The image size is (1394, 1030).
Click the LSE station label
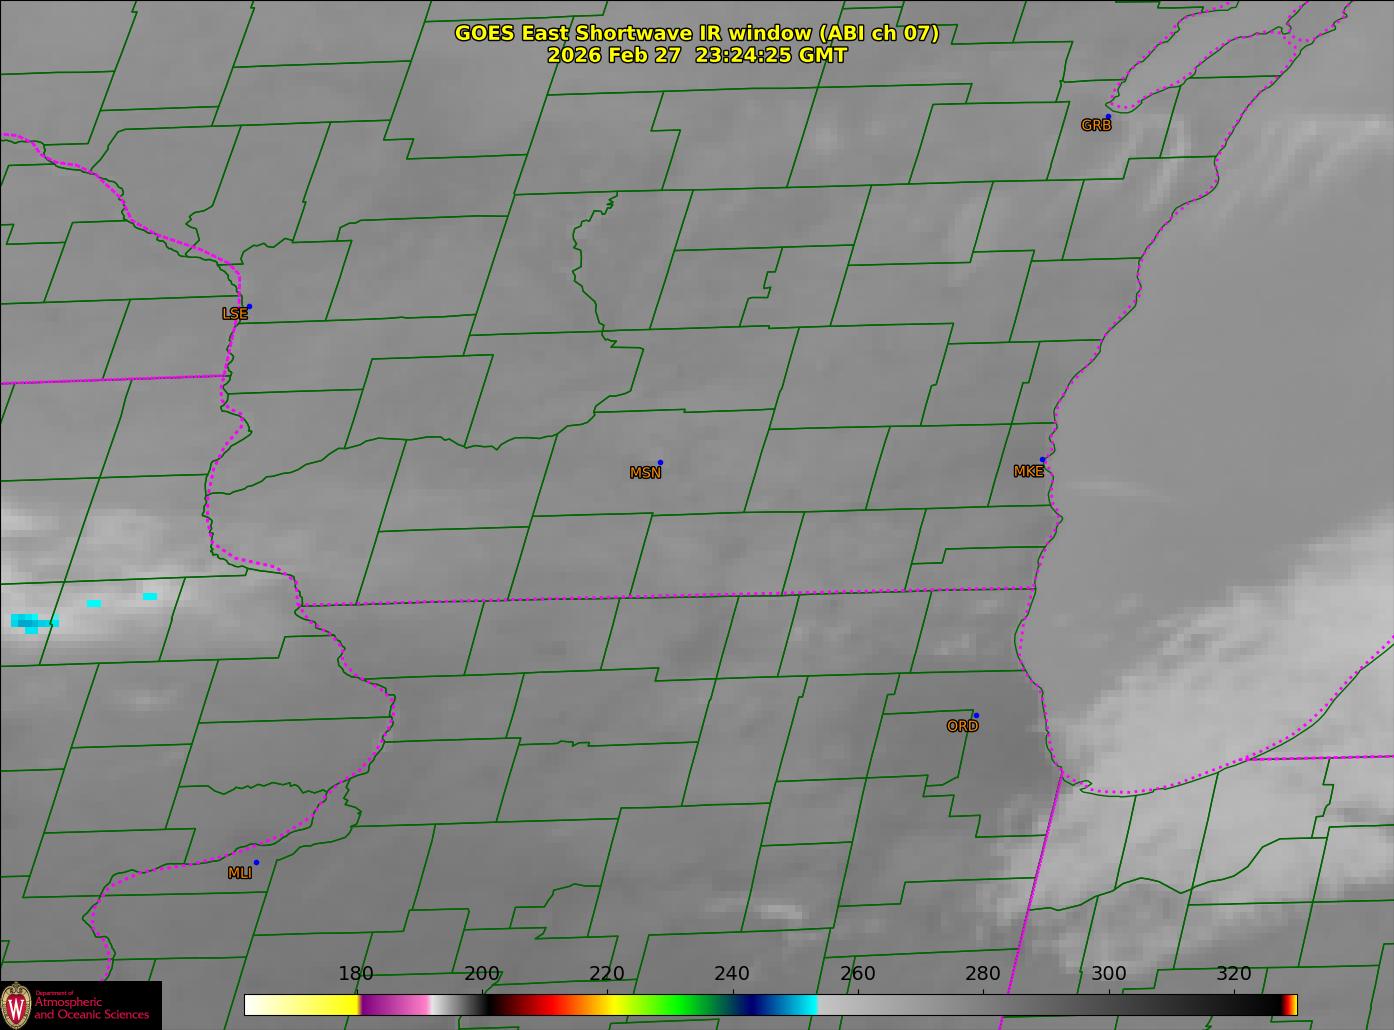click(x=234, y=314)
